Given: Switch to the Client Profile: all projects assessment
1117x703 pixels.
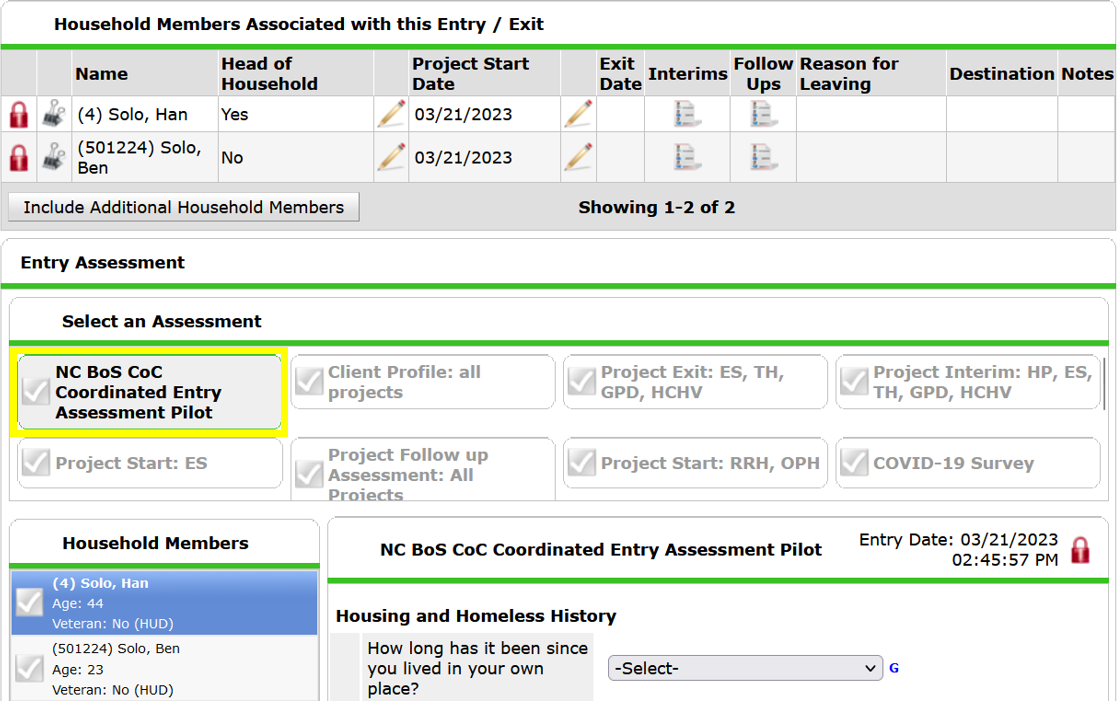Looking at the screenshot, I should (x=422, y=382).
